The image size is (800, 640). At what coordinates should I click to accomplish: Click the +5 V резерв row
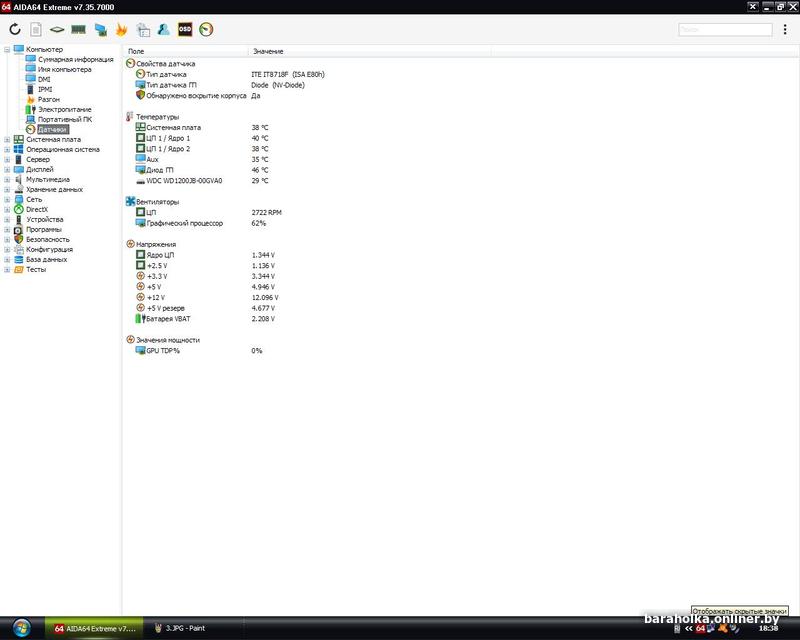205,308
